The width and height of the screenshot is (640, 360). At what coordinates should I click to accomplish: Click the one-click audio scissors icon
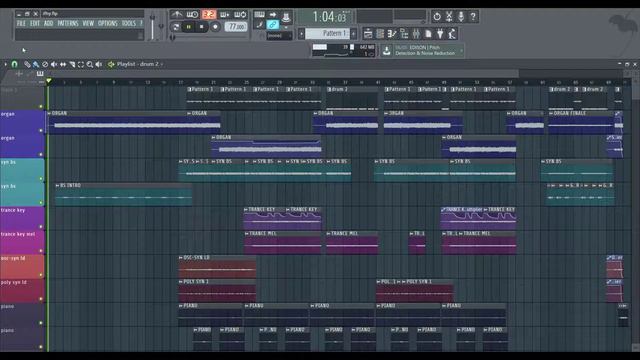pos(449,17)
